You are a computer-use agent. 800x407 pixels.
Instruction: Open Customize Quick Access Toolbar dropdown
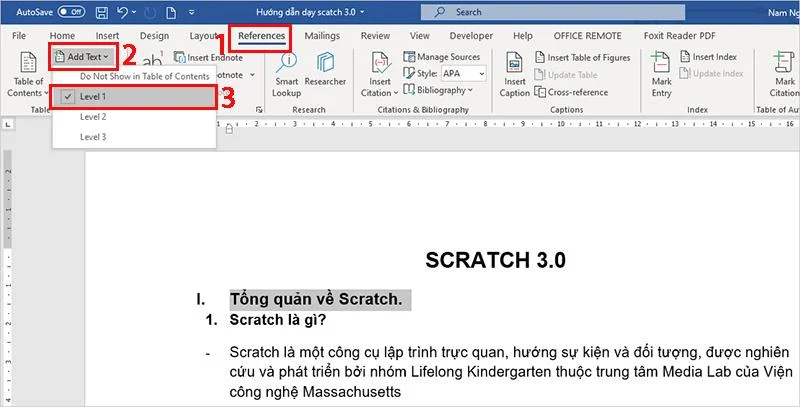(x=191, y=12)
